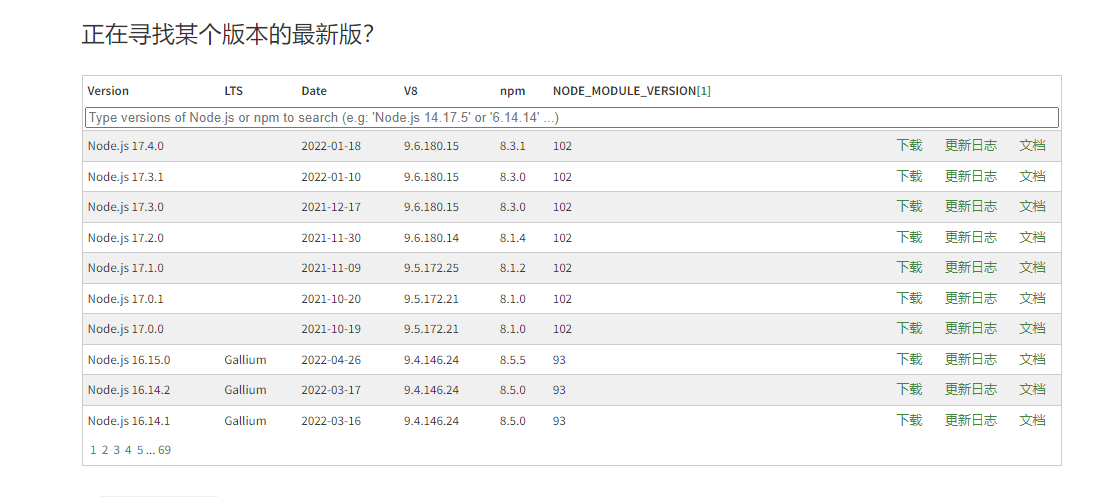Viewport: 1109px width, 497px height.
Task: Click 下载 for Node.js 17.0.0
Action: pos(909,328)
